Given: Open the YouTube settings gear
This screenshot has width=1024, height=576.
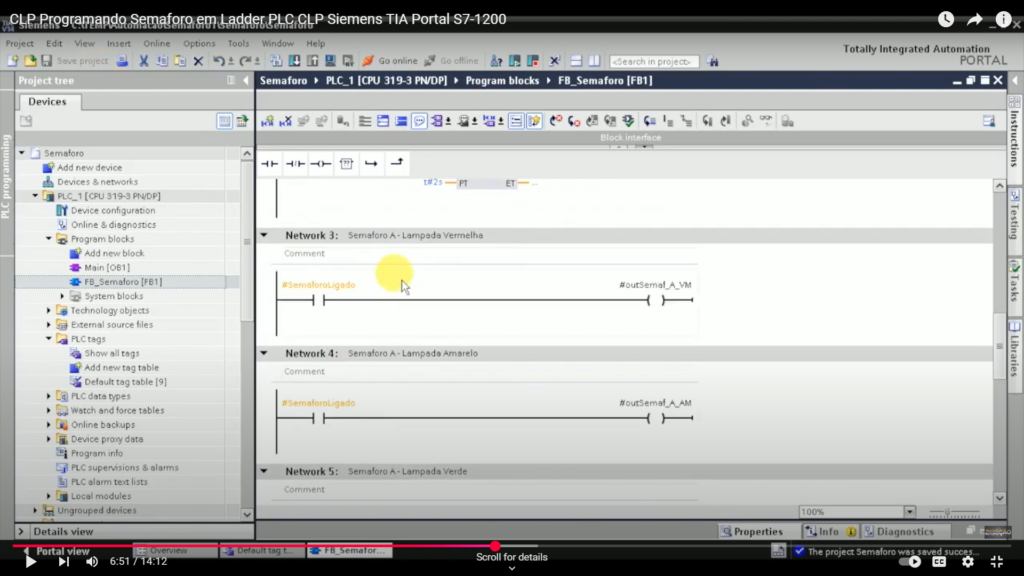Looking at the screenshot, I should point(968,561).
